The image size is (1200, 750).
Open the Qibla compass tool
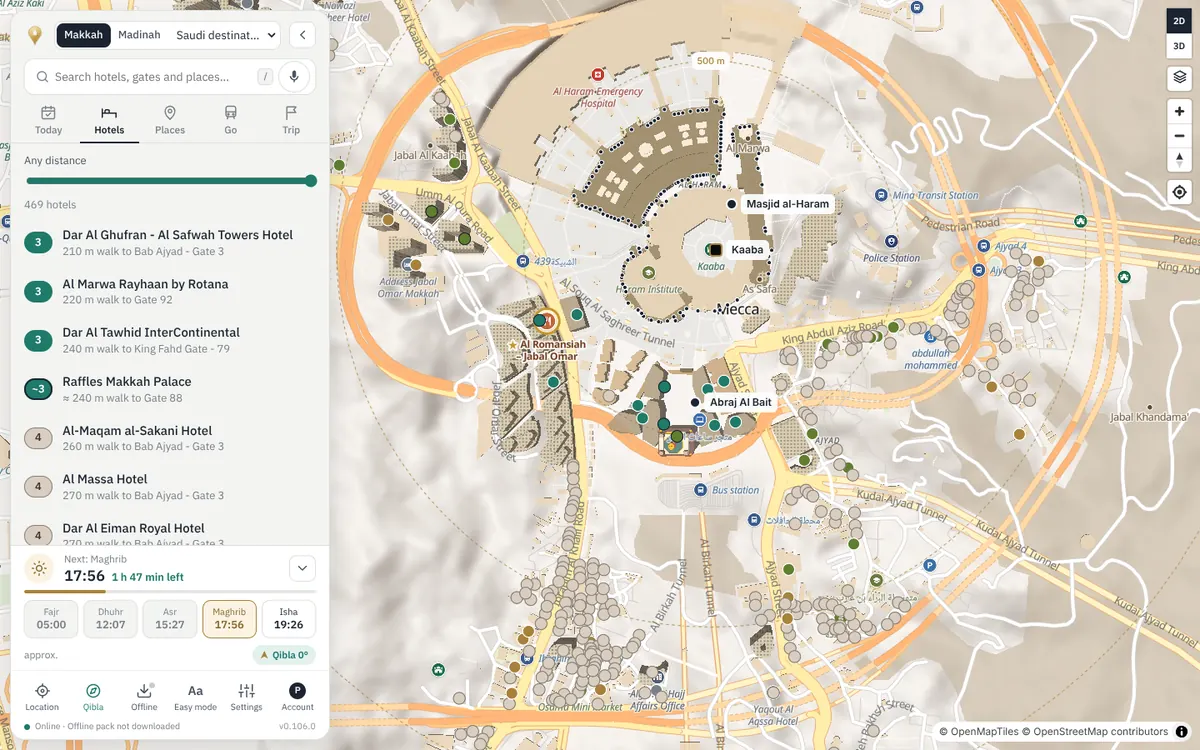[93, 697]
